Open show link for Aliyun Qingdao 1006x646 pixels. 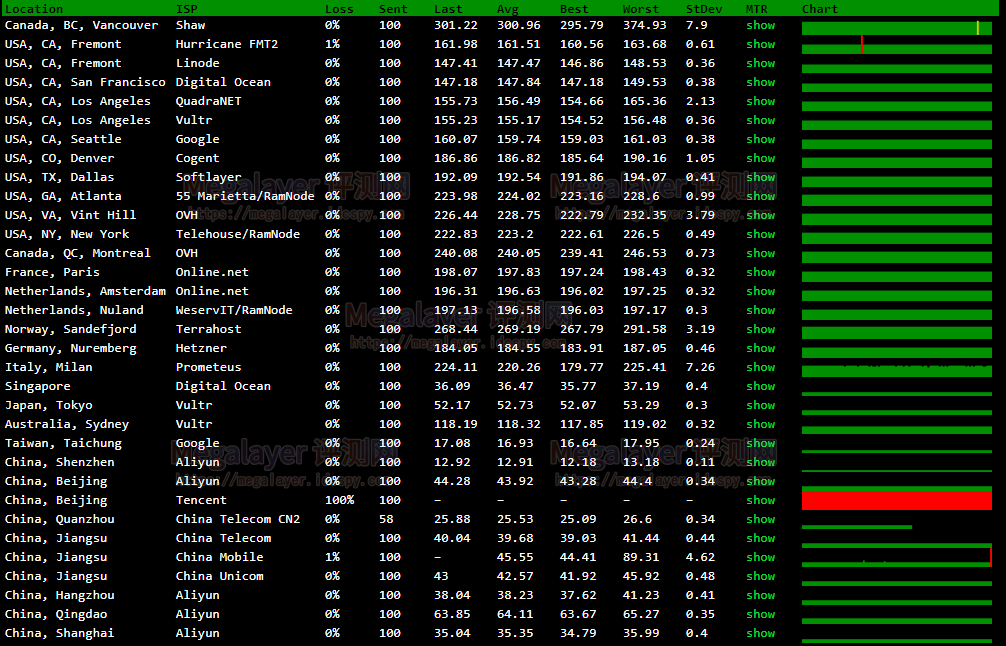coord(760,614)
